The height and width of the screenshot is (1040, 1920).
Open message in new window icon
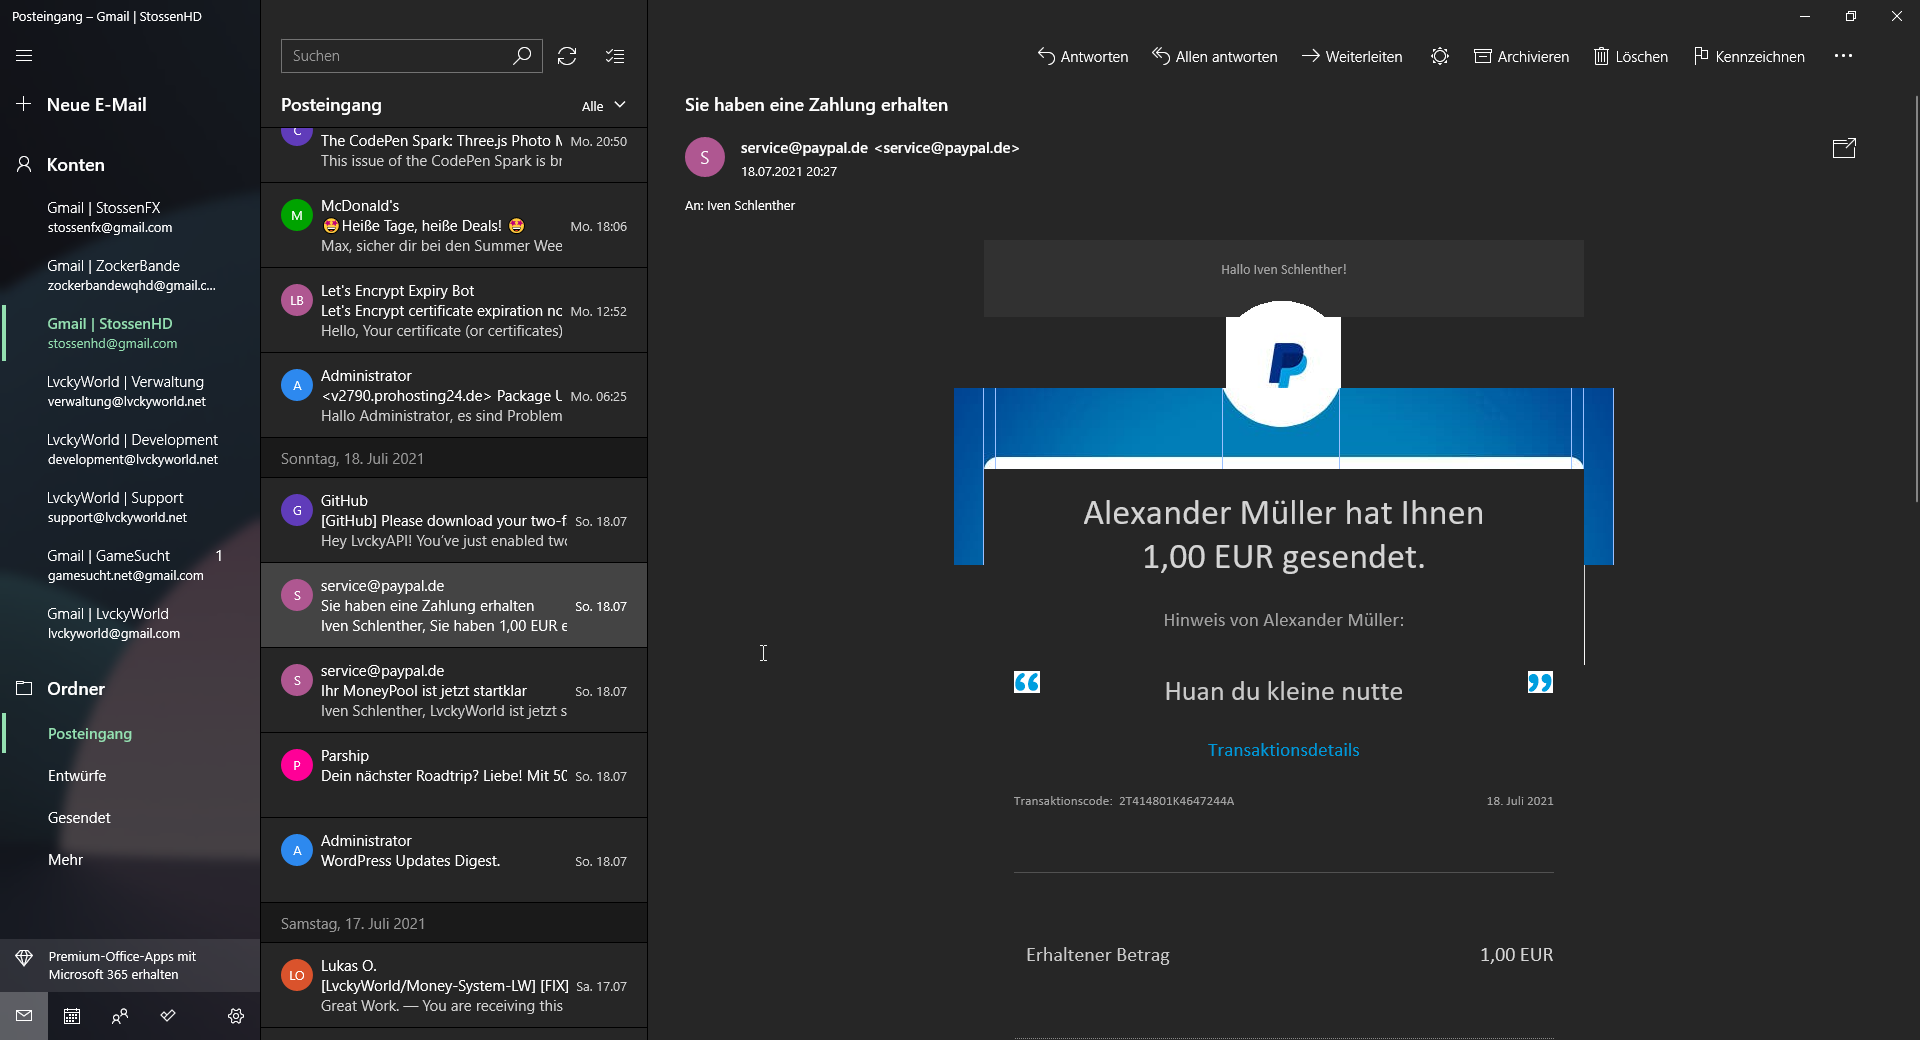(x=1843, y=149)
